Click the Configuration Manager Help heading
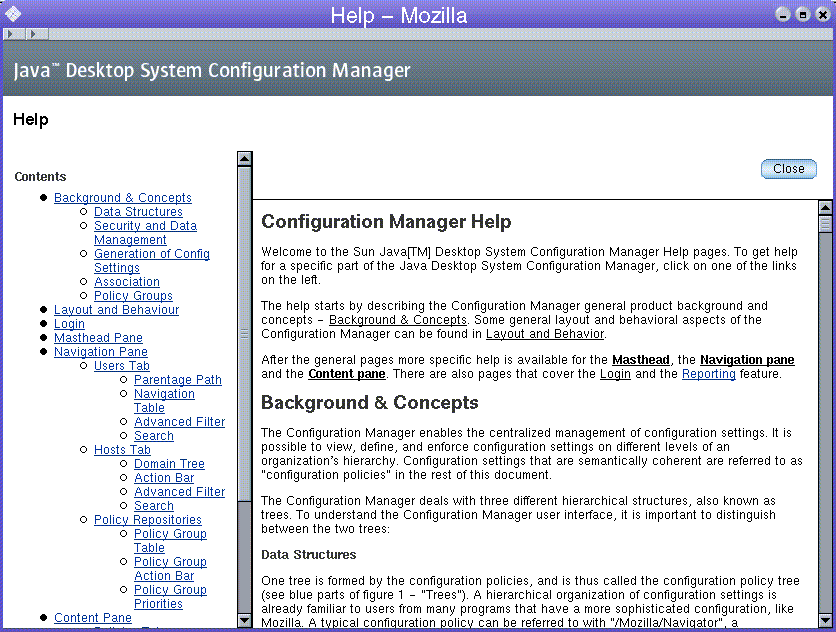 tap(386, 221)
